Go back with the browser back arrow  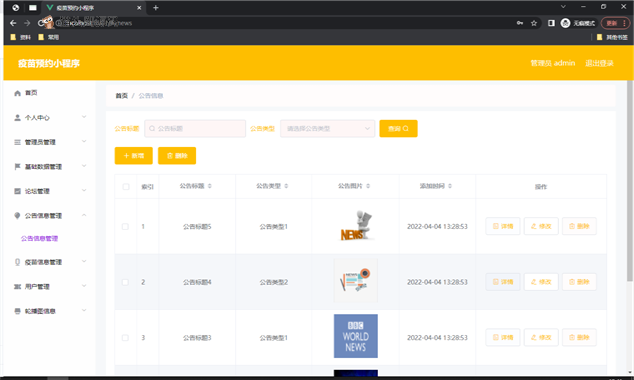pyautogui.click(x=13, y=23)
